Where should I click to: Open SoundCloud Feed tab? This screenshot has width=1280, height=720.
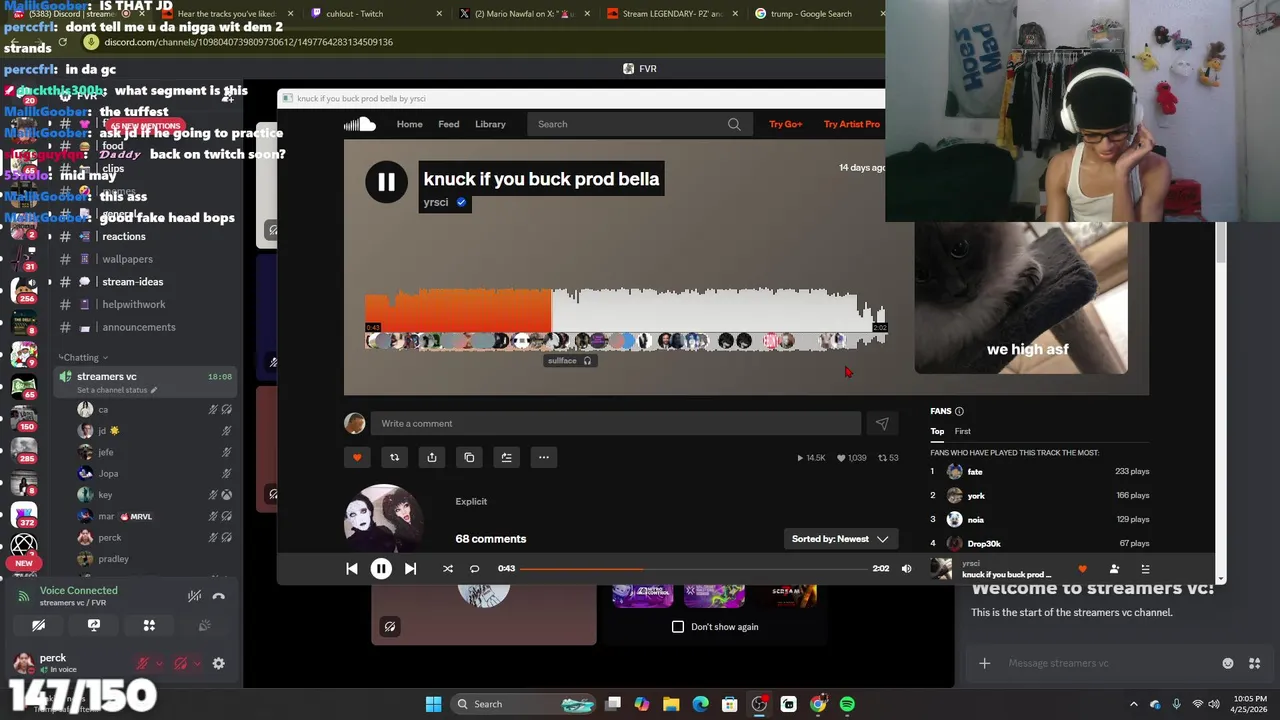(x=449, y=124)
